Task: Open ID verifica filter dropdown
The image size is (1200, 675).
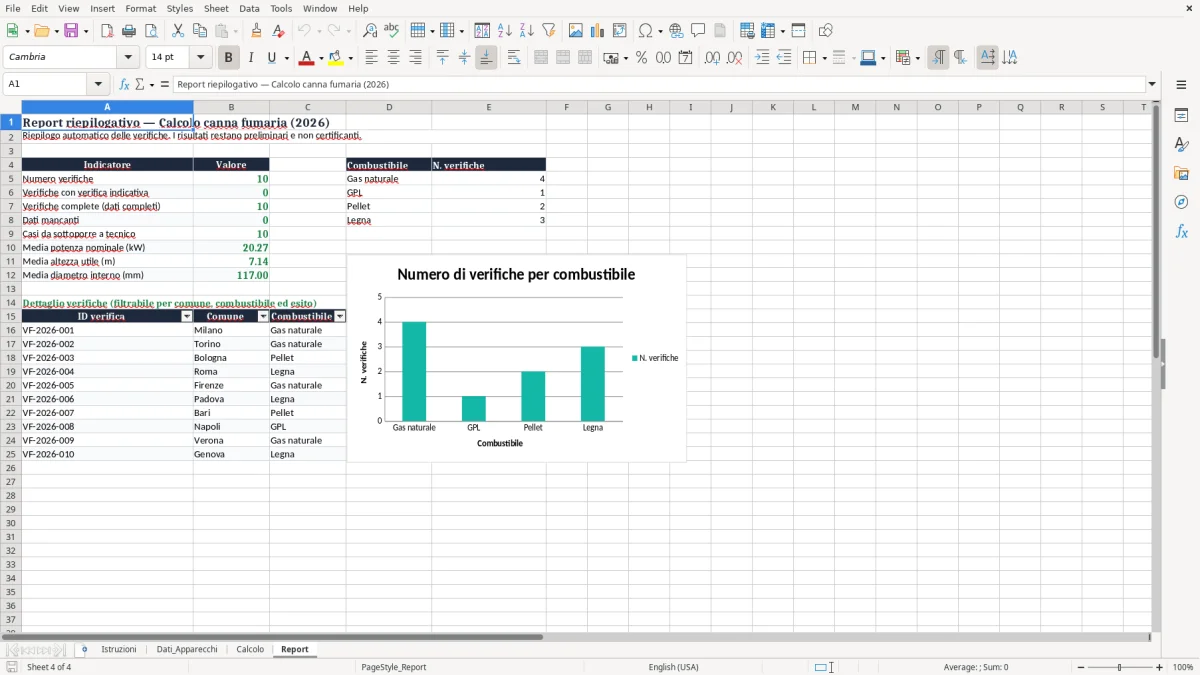Action: click(x=187, y=316)
